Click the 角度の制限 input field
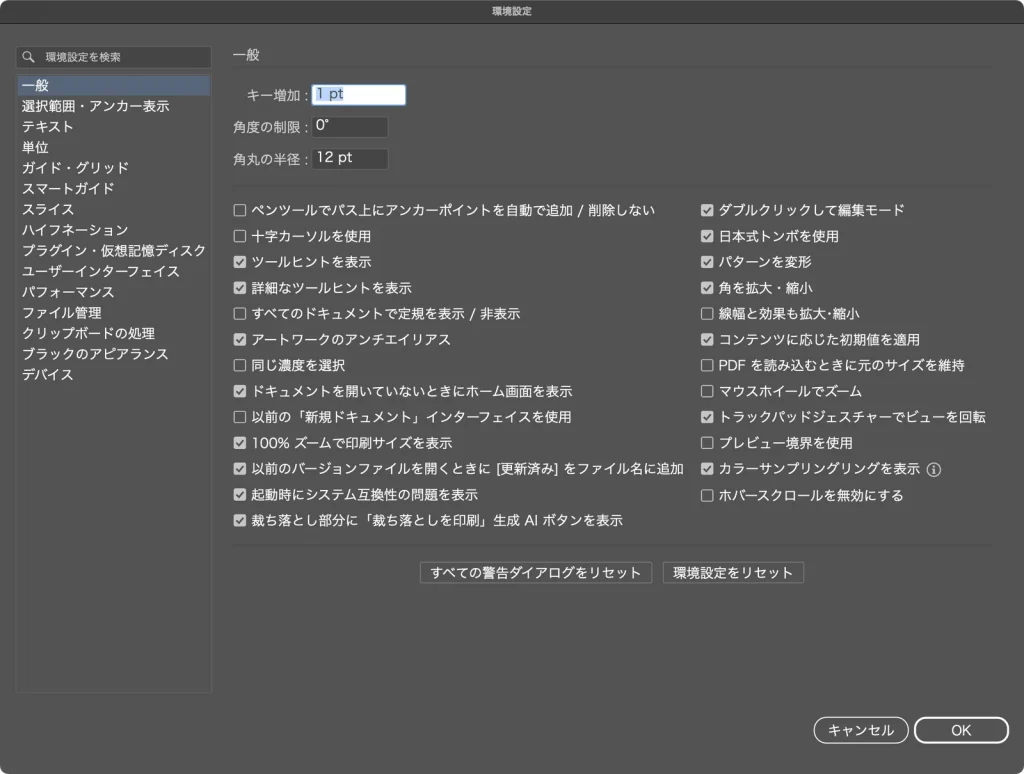The image size is (1024, 774). pyautogui.click(x=350, y=127)
